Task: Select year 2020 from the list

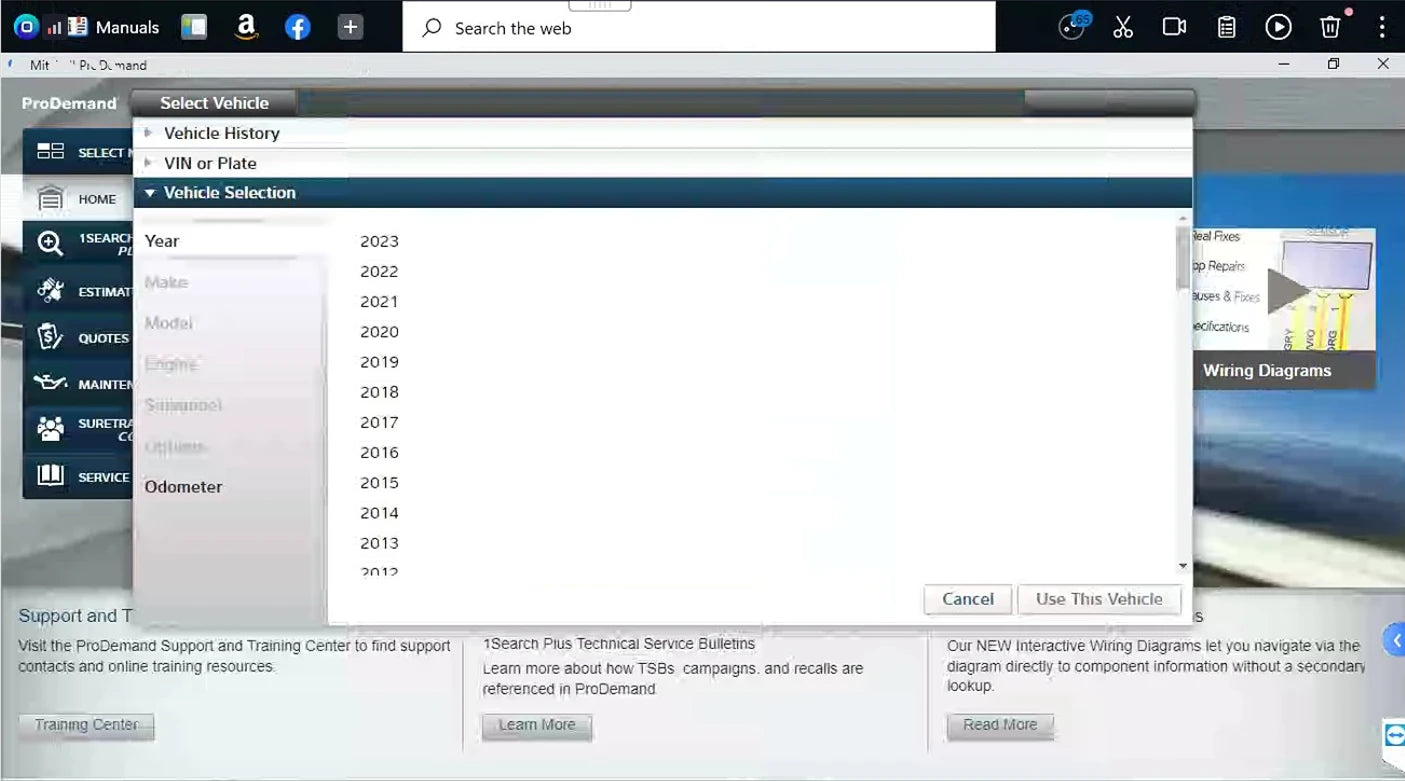Action: click(380, 331)
